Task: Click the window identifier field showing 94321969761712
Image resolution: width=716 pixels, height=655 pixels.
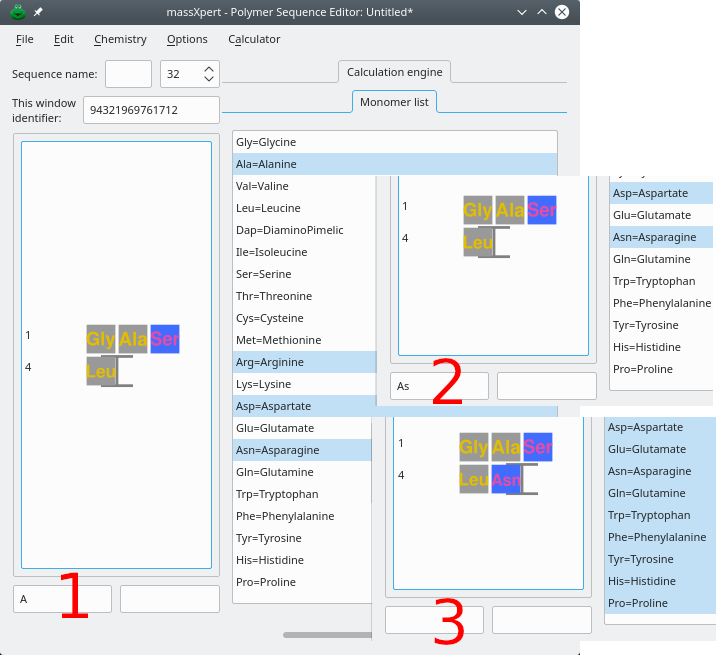Action: click(x=152, y=110)
